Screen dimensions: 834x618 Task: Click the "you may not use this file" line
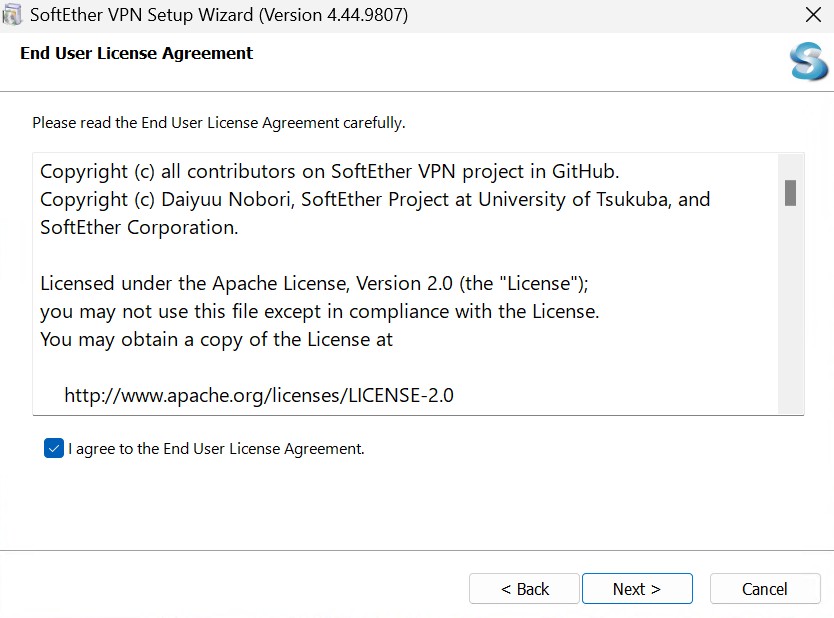(x=319, y=311)
